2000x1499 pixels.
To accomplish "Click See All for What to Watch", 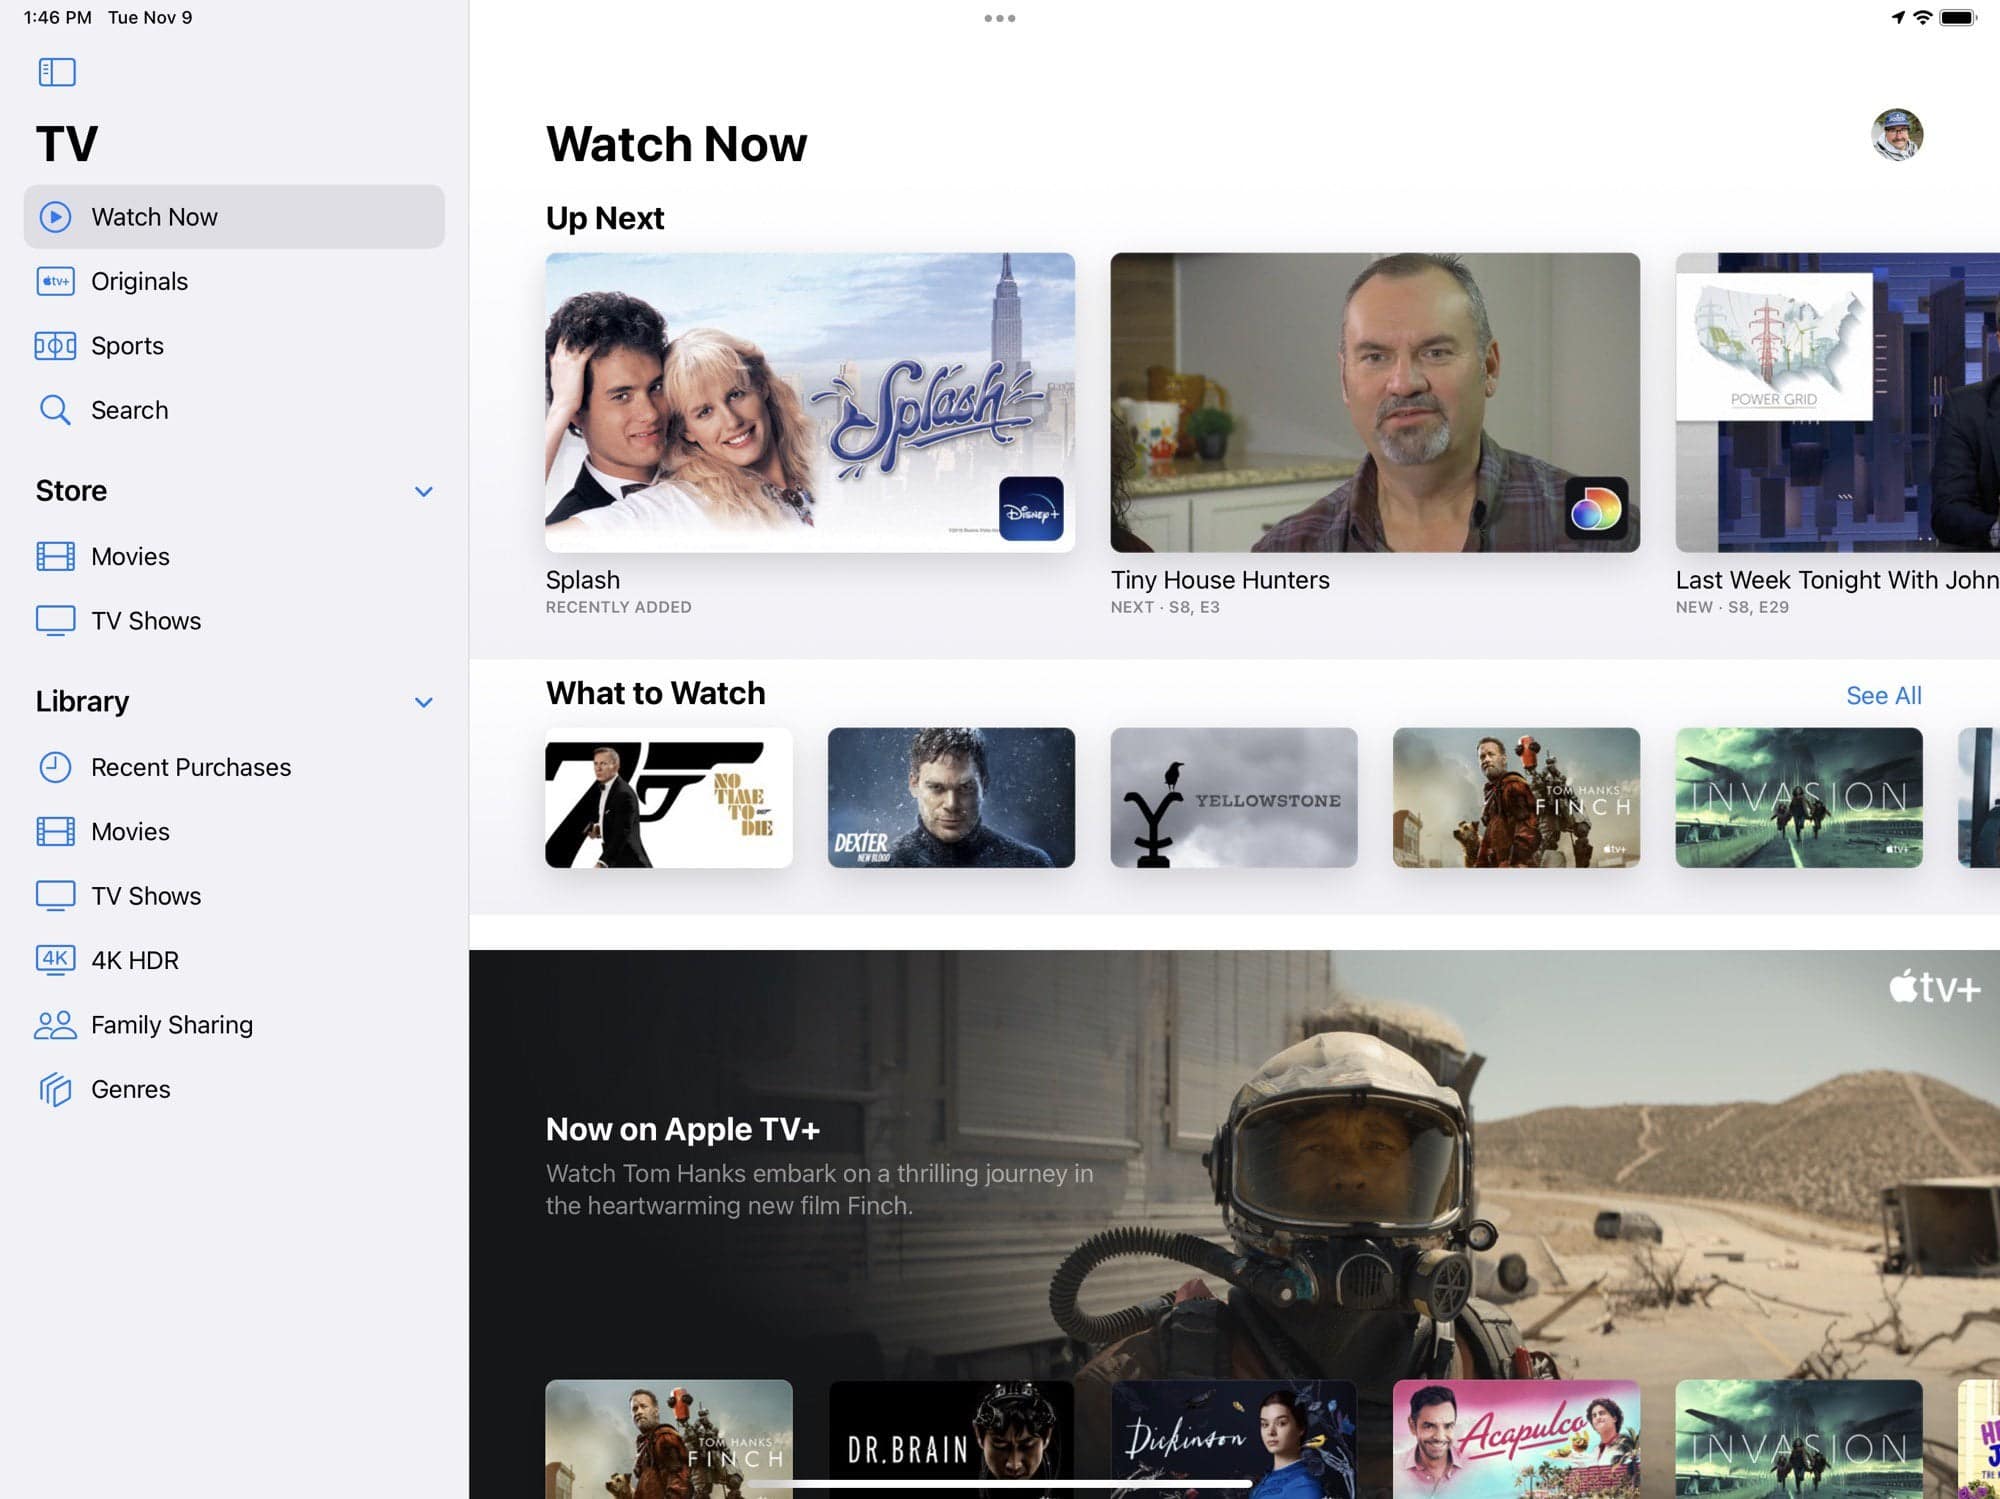I will [x=1884, y=695].
